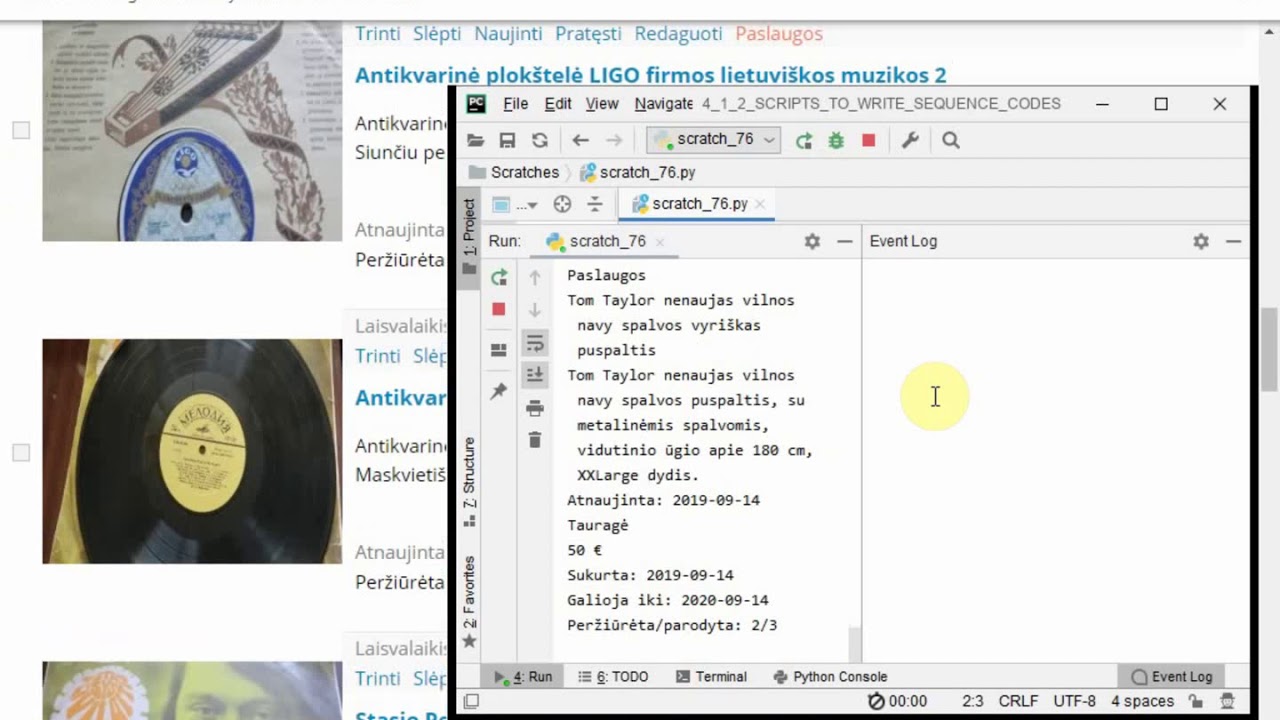Stop the process in the Run panel
Screen dimensions: 1280x720
[x=499, y=309]
